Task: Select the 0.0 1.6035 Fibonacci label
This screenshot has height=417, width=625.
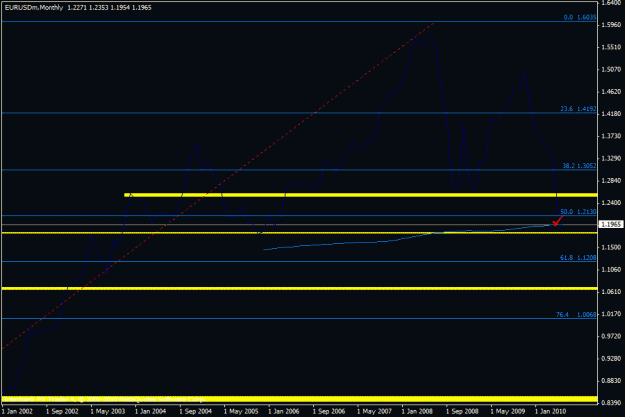Action: click(580, 17)
